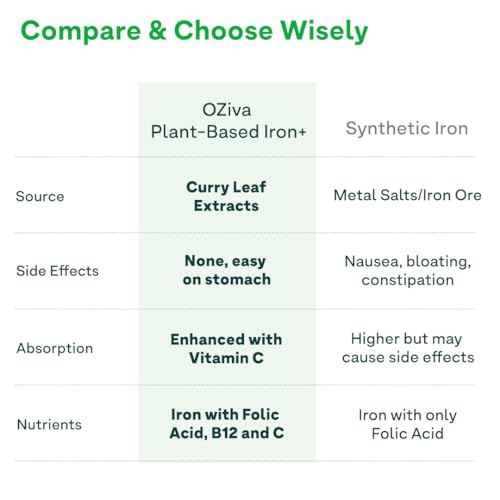Click the word "Wisely" in the title

tap(324, 32)
